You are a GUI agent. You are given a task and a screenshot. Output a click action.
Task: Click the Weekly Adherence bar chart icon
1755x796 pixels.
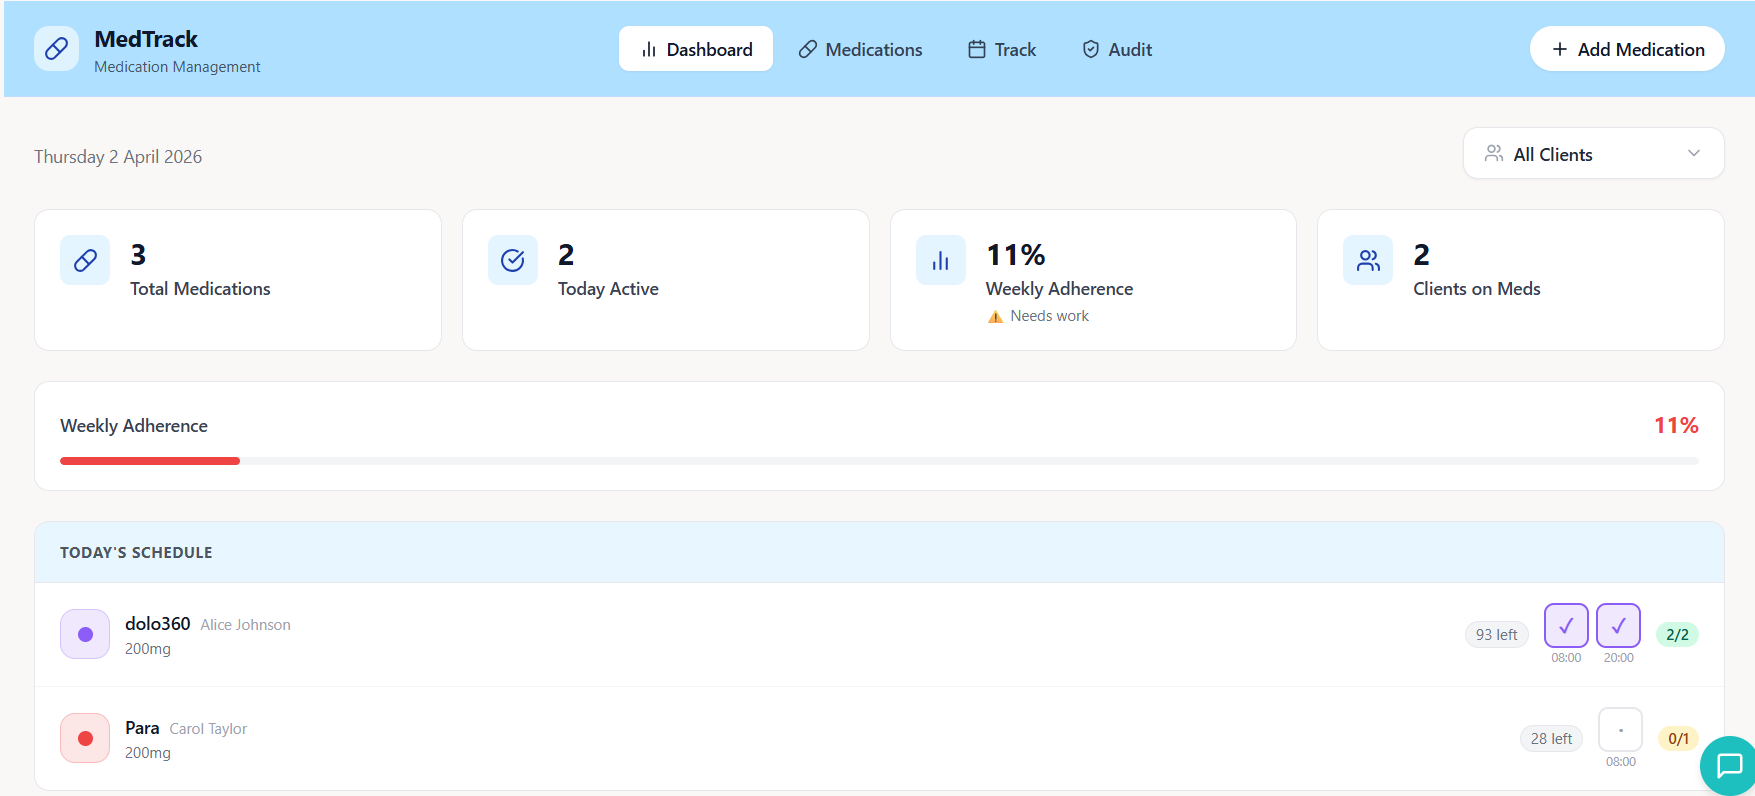pos(941,260)
